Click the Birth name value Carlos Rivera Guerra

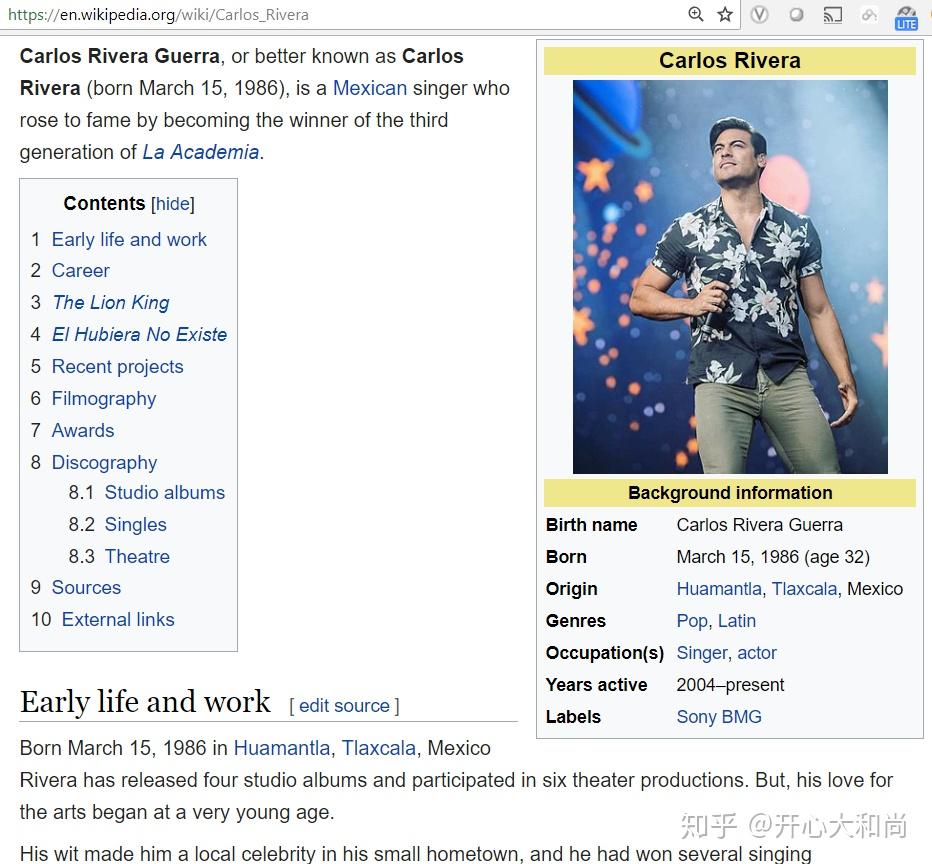point(760,525)
